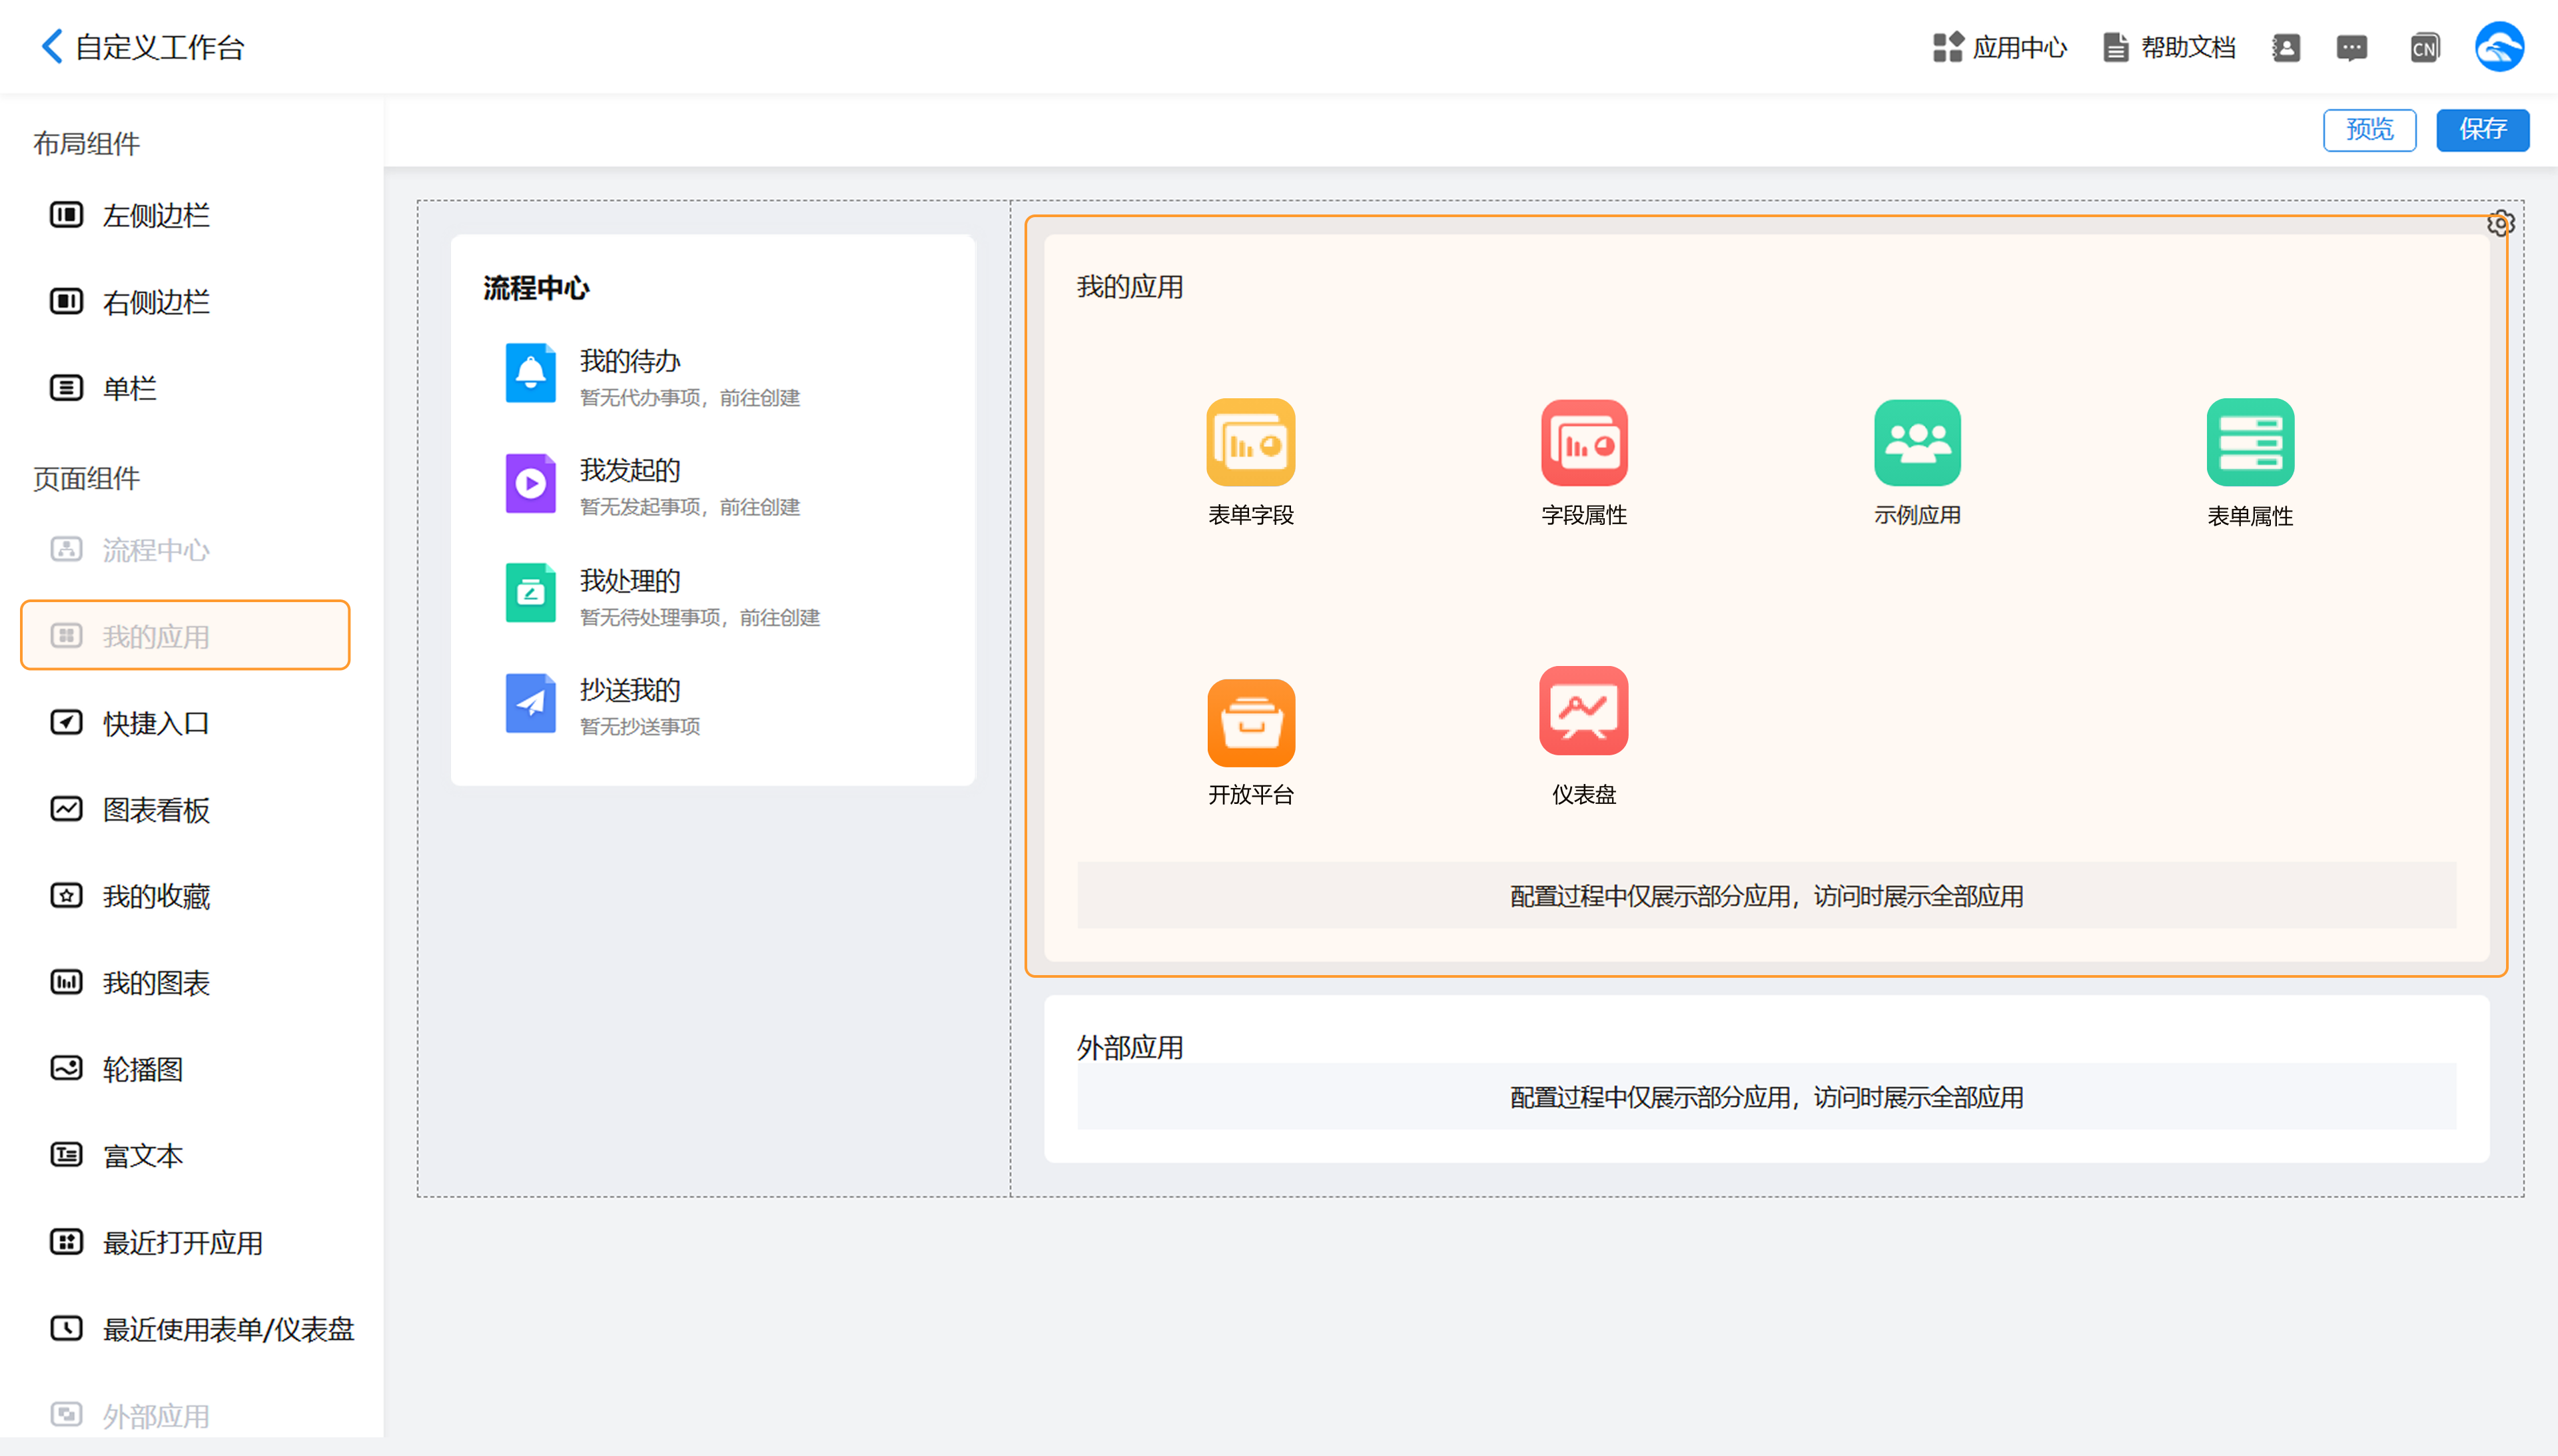Click the 帮助文档 label text
The height and width of the screenshot is (1456, 2558).
[x=2188, y=47]
